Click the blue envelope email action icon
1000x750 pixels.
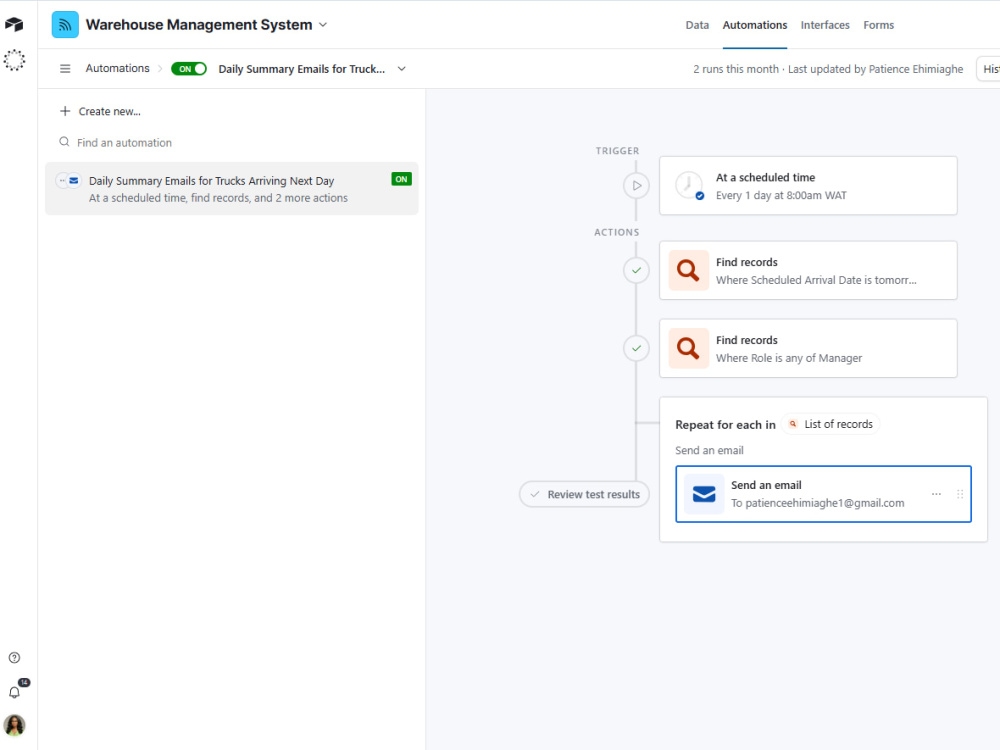[x=704, y=494]
